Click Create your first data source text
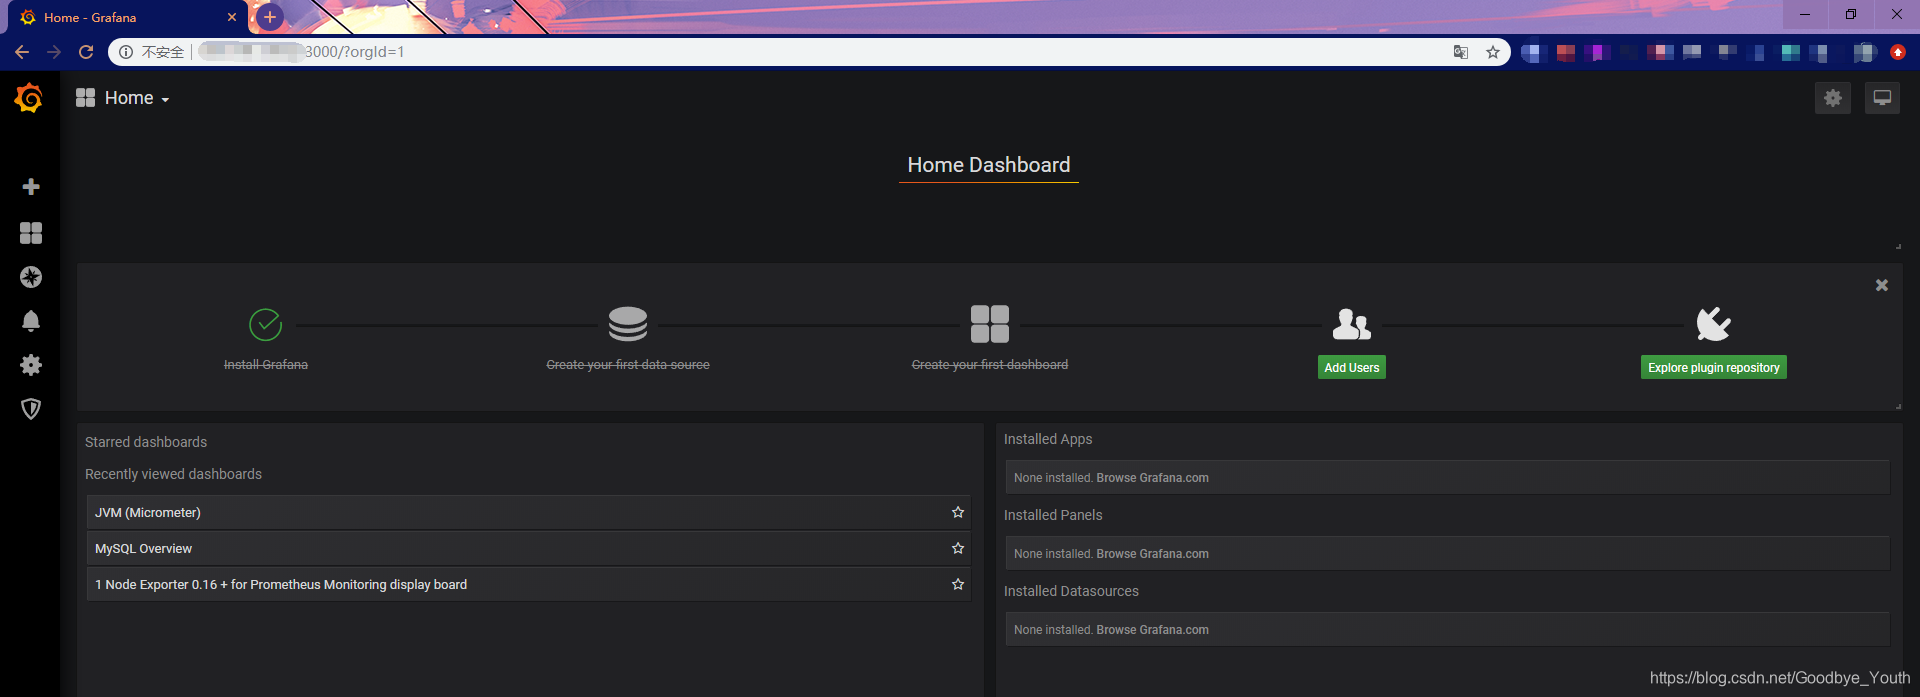 click(628, 365)
